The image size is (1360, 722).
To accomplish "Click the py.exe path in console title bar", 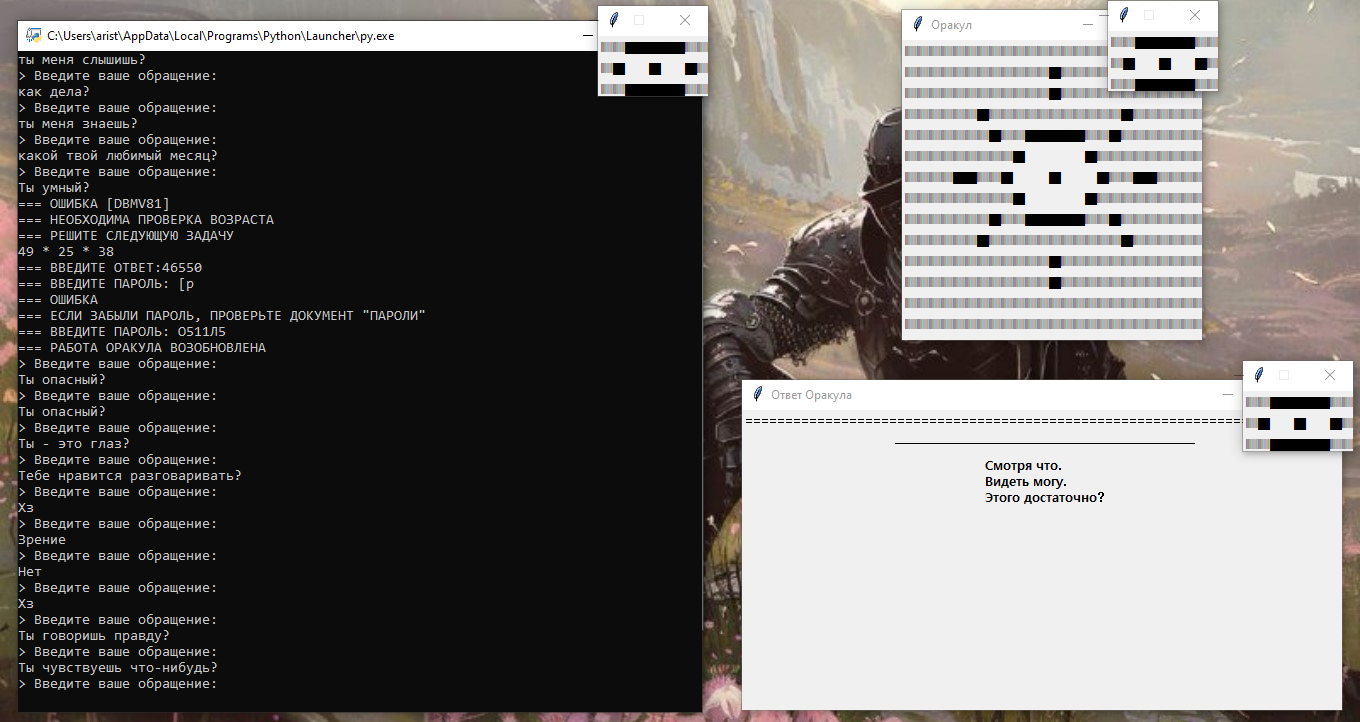I will tap(221, 35).
